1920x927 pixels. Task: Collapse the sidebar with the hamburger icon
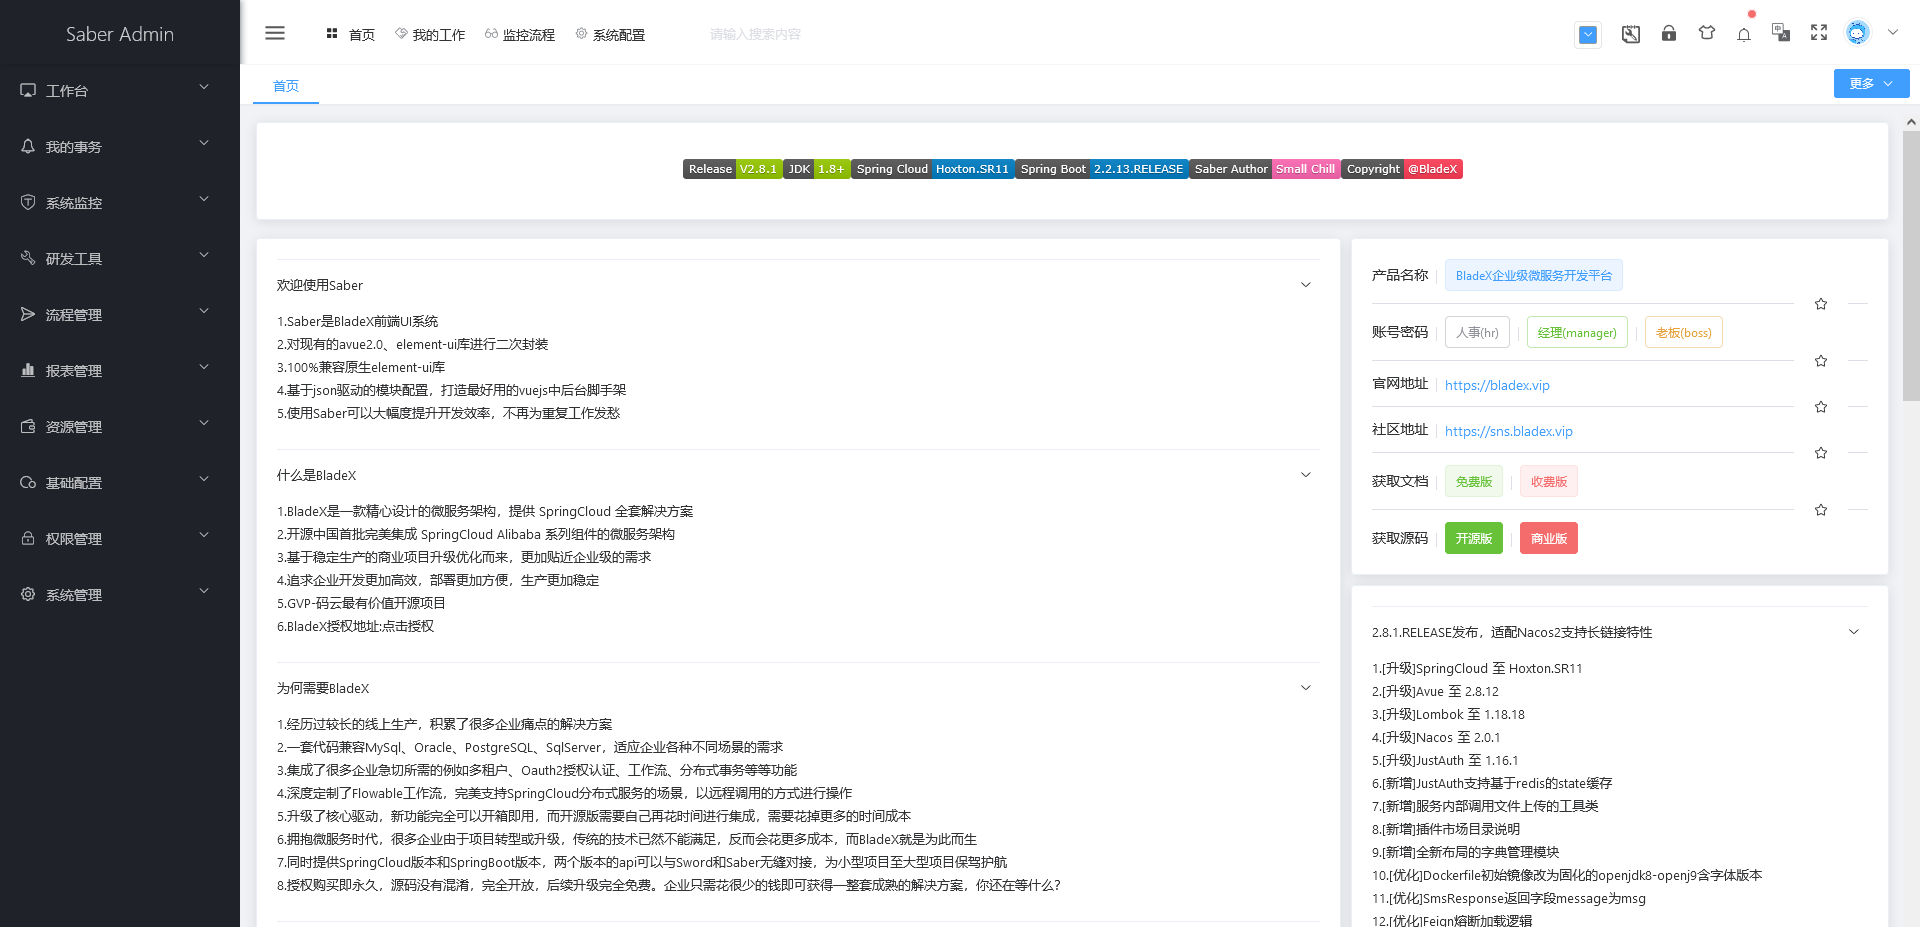click(275, 33)
